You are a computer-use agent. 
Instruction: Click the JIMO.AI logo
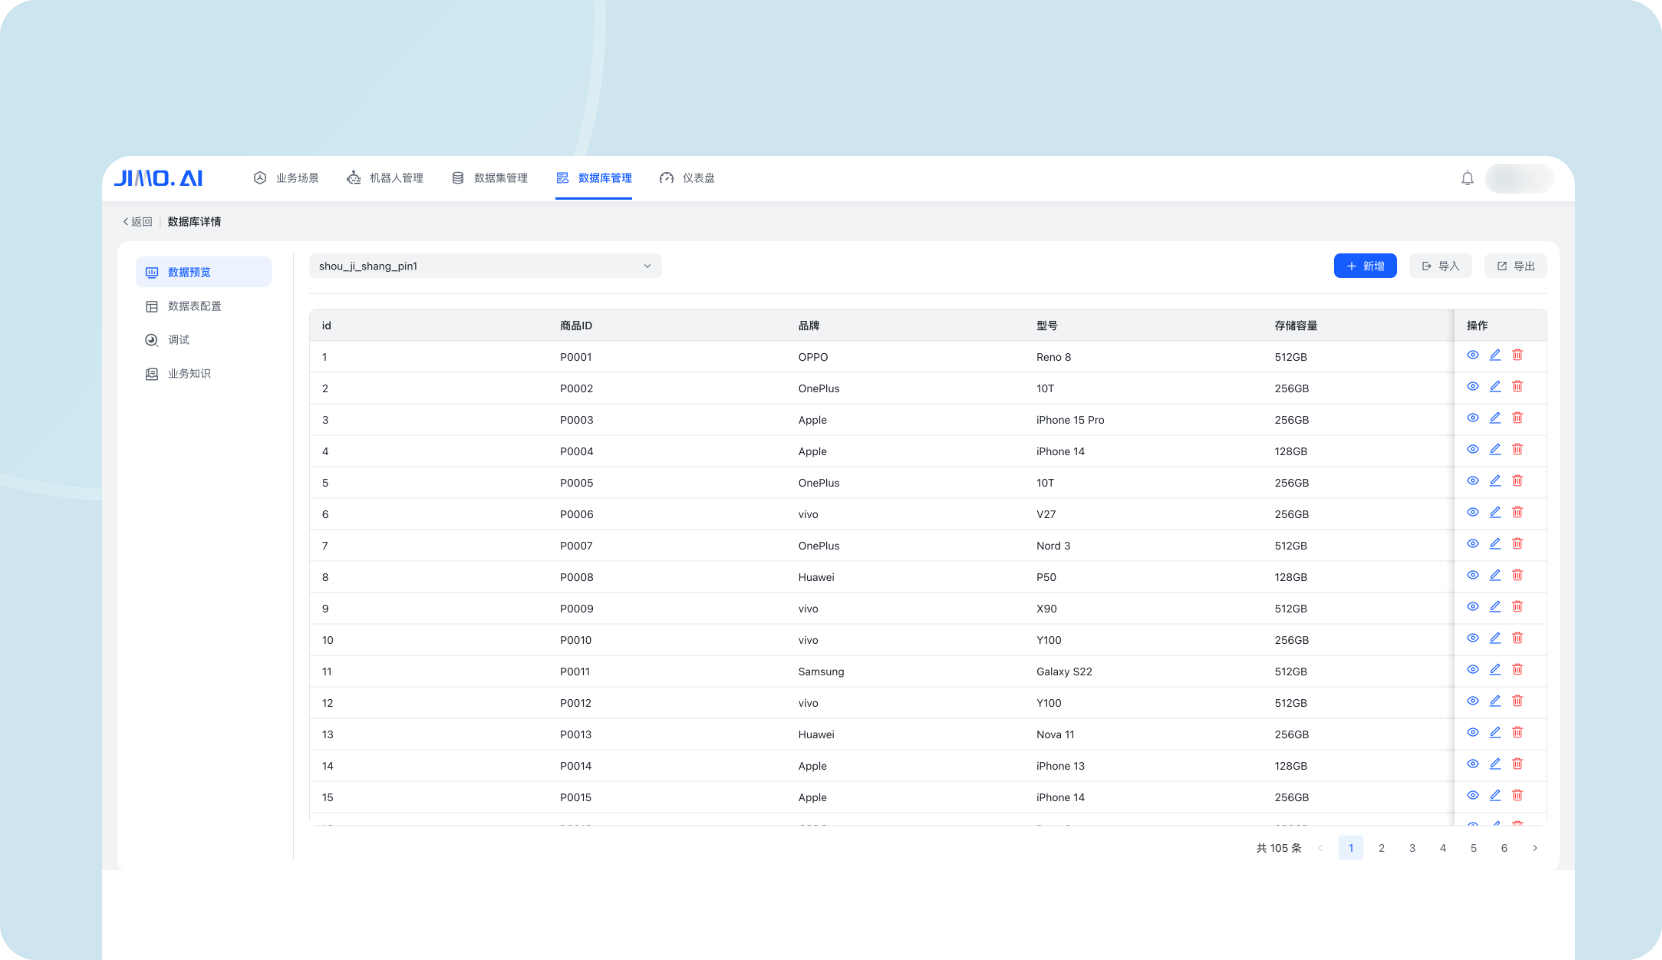(158, 178)
